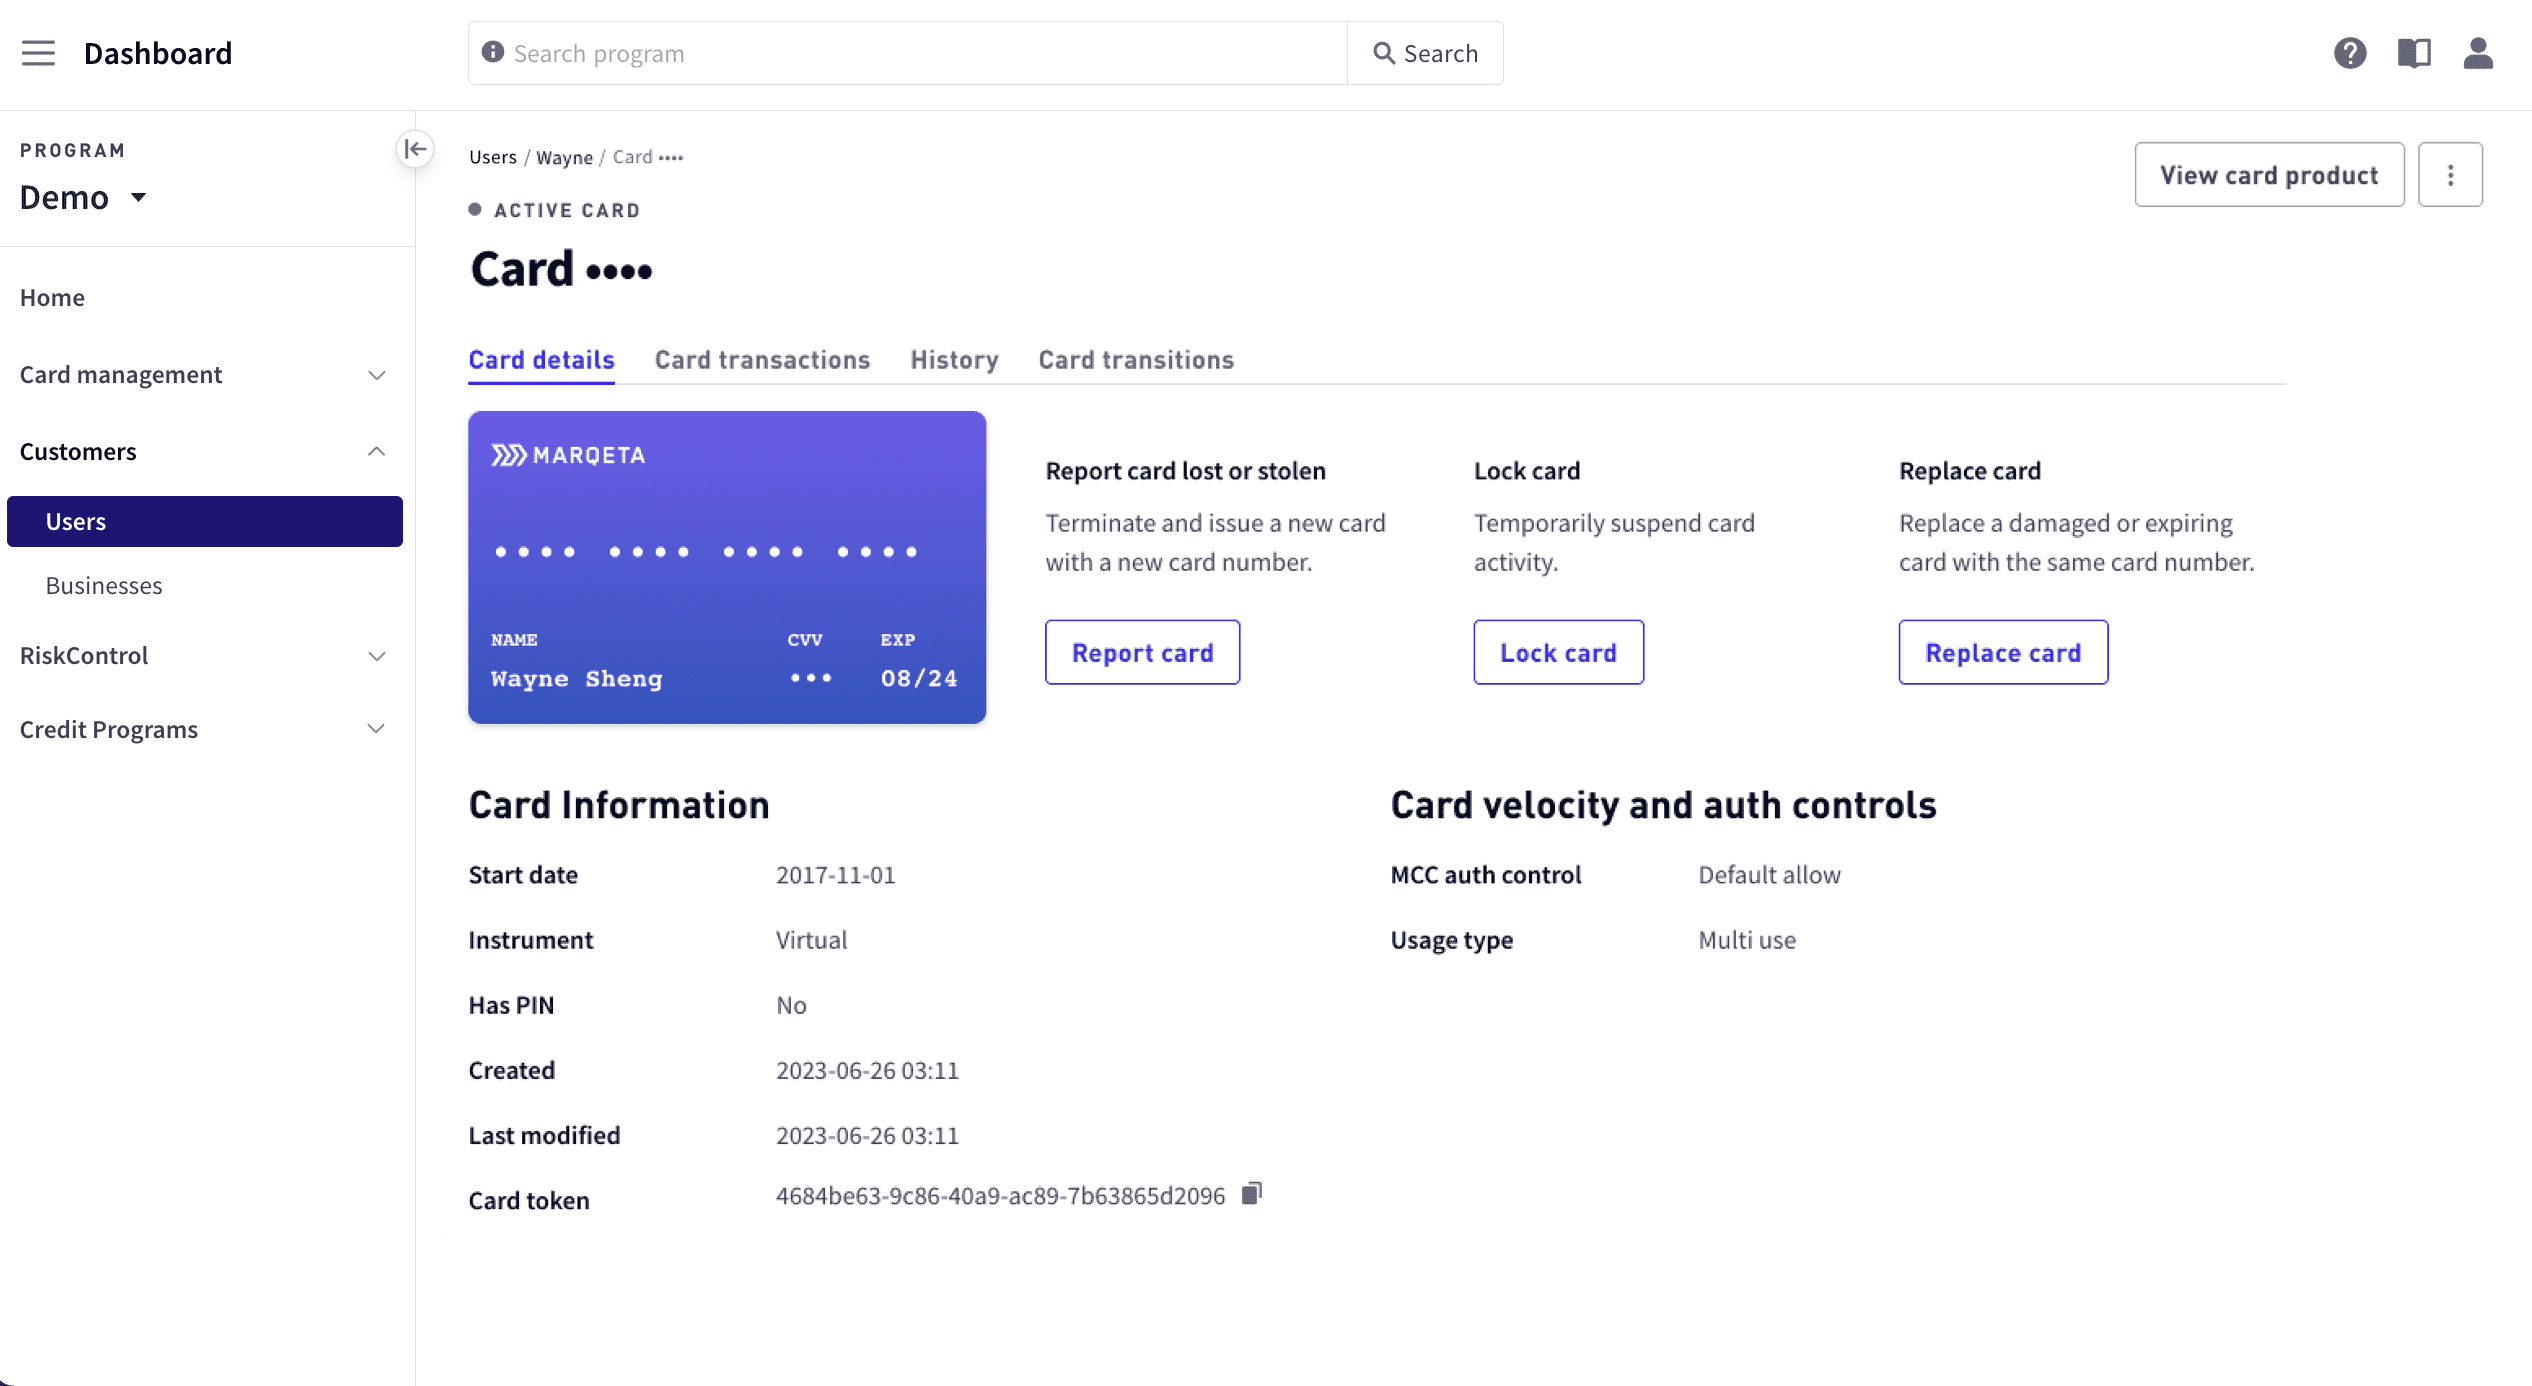Image resolution: width=2532 pixels, height=1386 pixels.
Task: Switch to the Card transactions tab
Action: click(x=762, y=360)
